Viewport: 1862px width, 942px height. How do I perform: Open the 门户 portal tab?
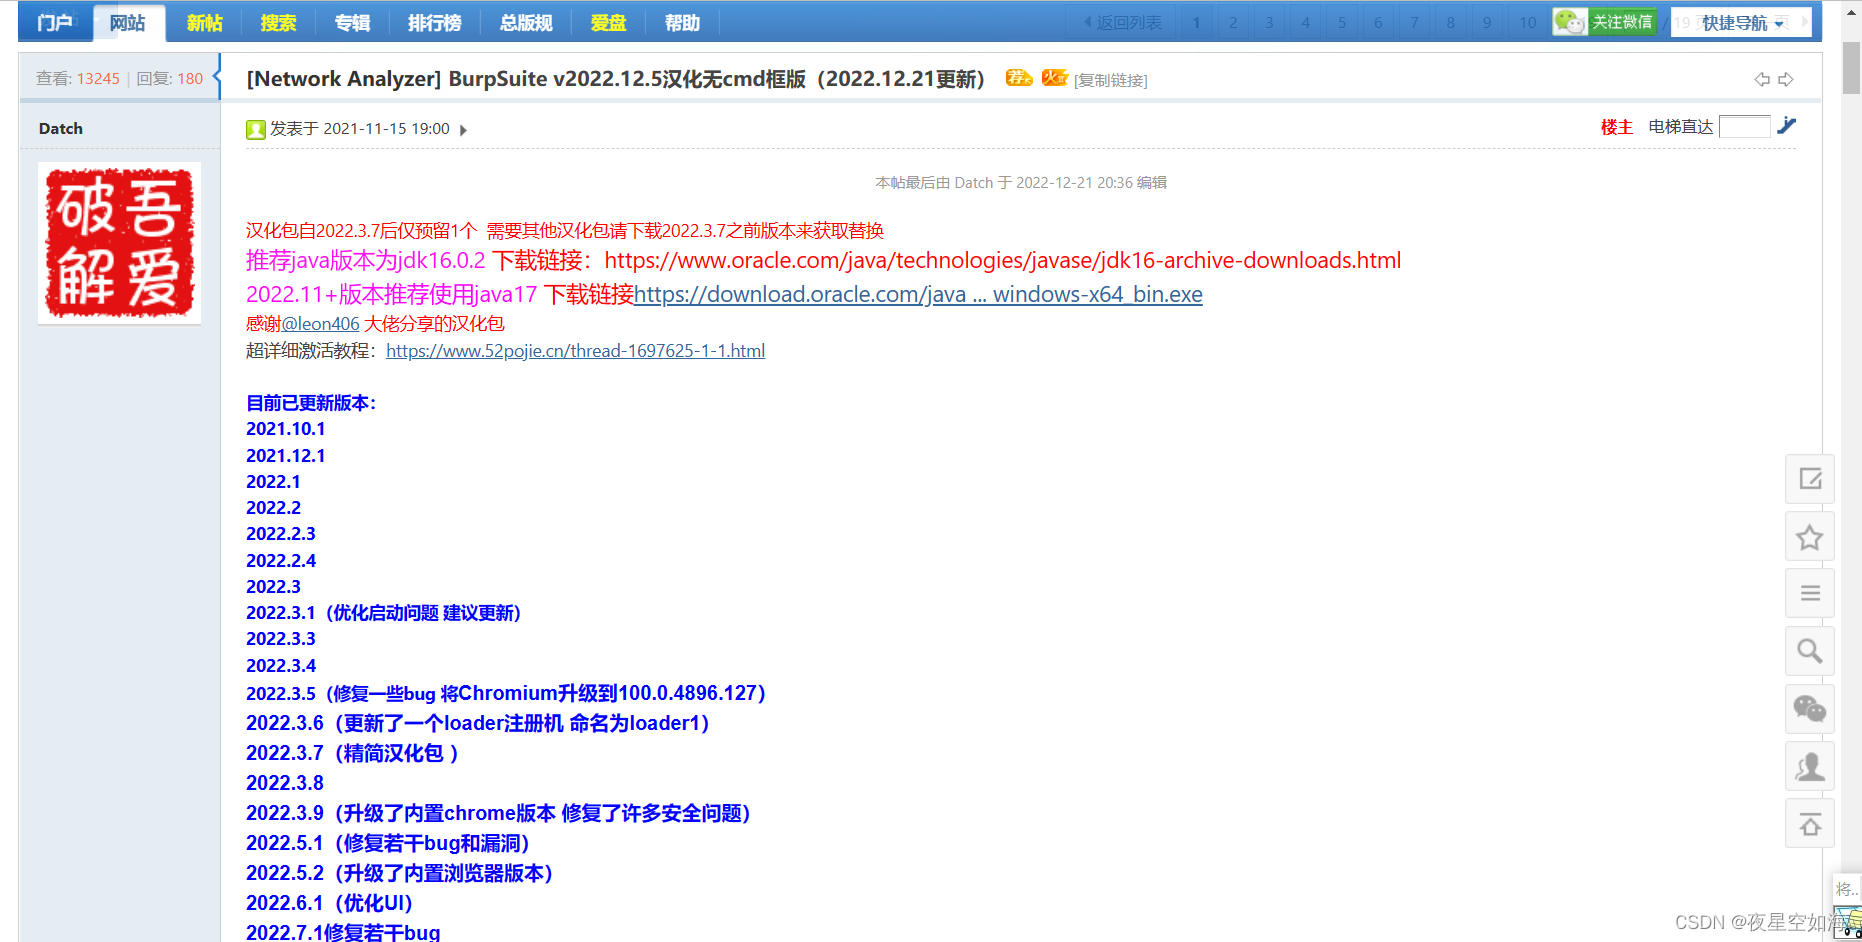[55, 23]
